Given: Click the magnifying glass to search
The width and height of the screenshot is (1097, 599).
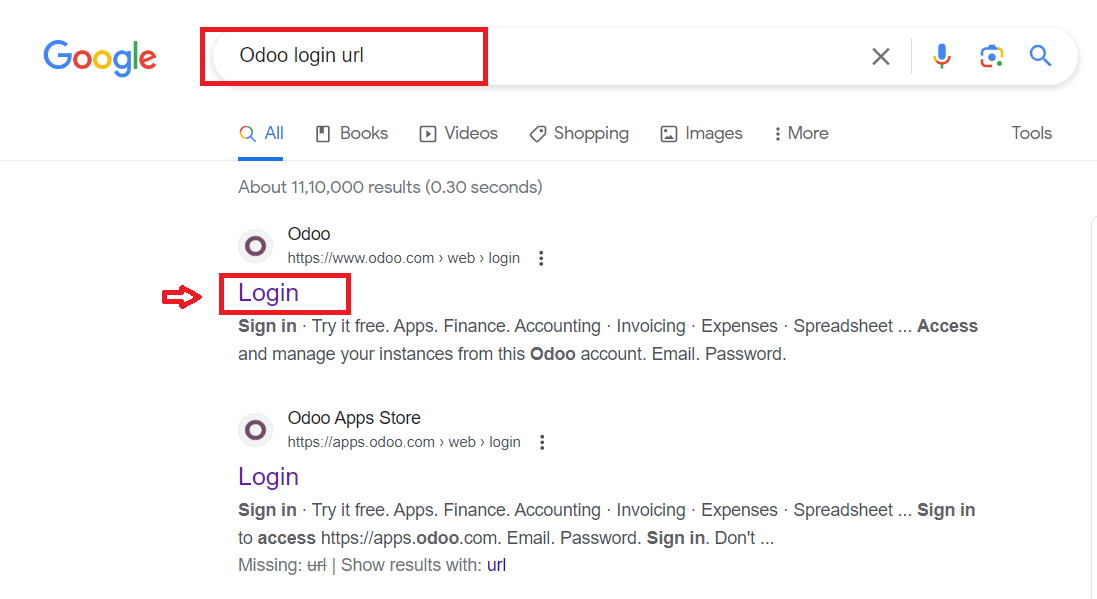Looking at the screenshot, I should [x=1040, y=57].
